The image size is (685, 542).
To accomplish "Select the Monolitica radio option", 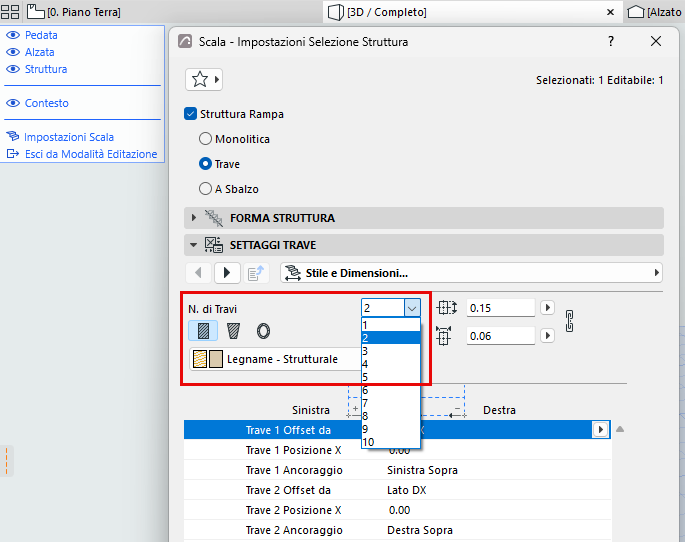I will pyautogui.click(x=205, y=139).
